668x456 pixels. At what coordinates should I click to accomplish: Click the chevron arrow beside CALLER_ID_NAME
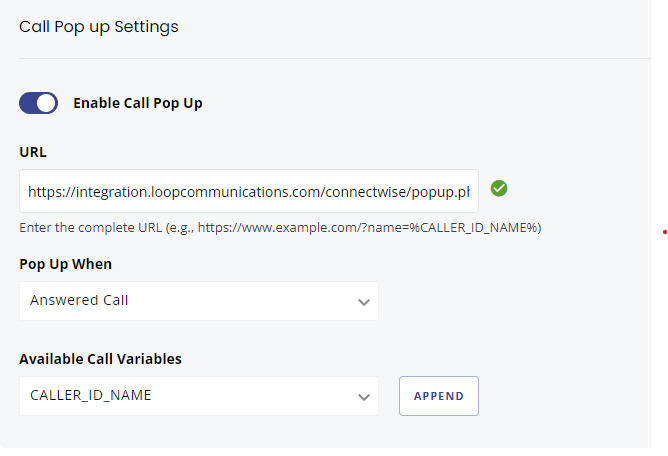[364, 397]
